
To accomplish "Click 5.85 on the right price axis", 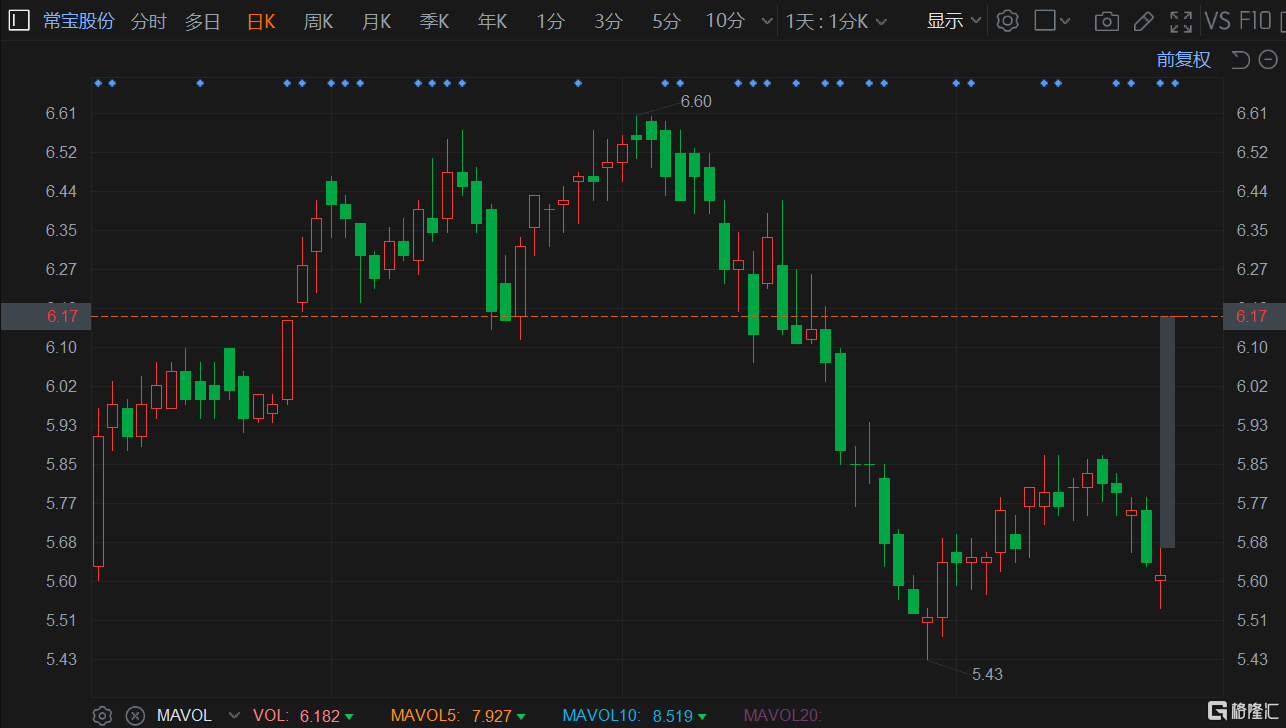I will pyautogui.click(x=1252, y=464).
